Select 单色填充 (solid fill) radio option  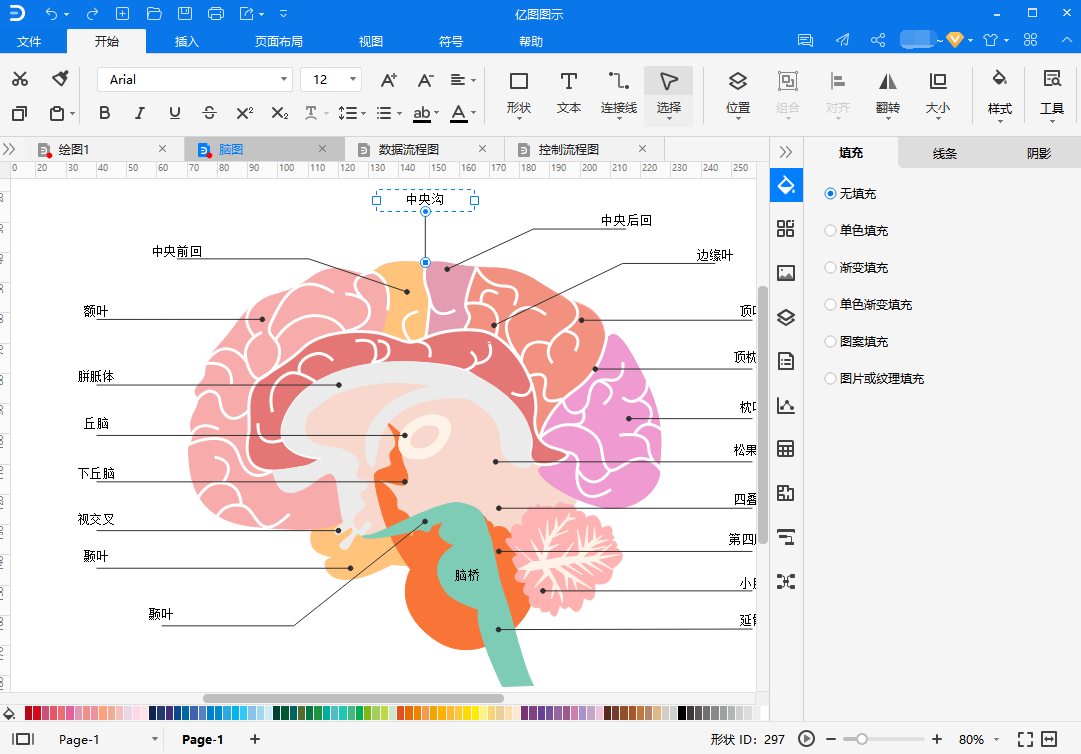[830, 231]
